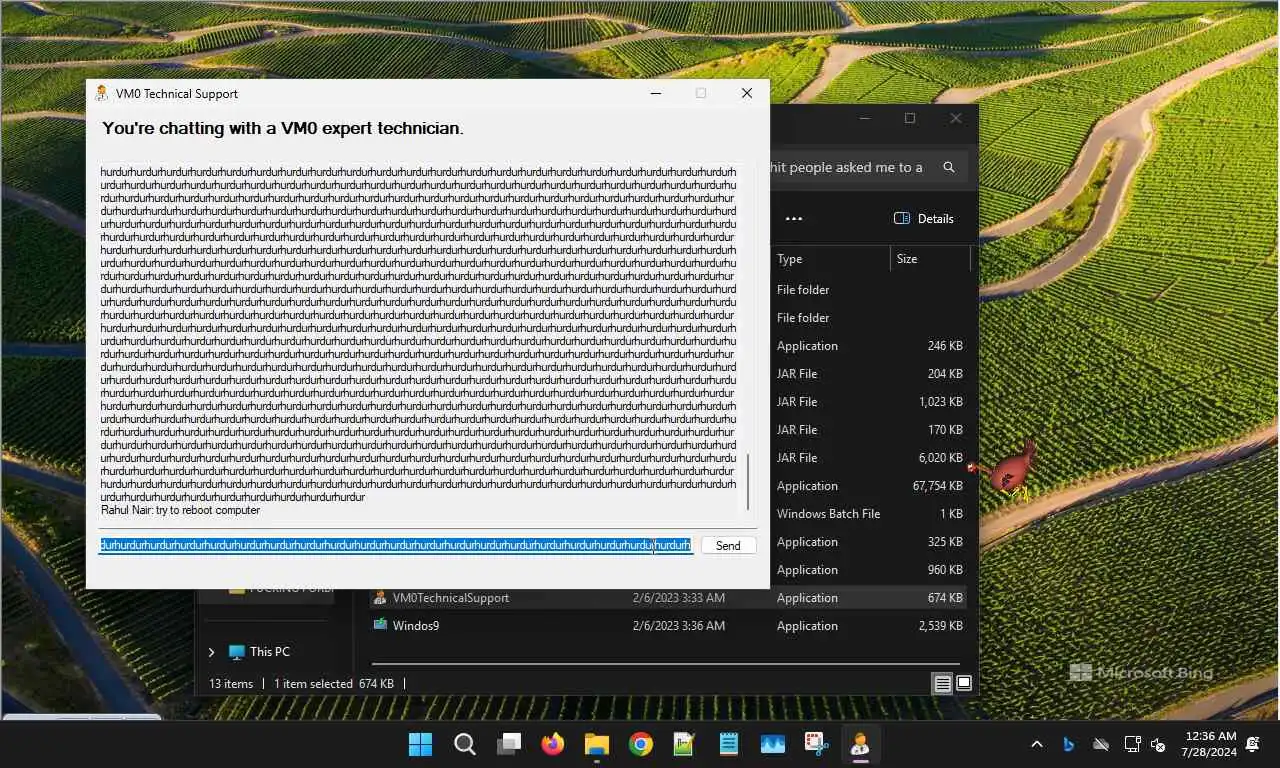The height and width of the screenshot is (768, 1280).
Task: Expand the This PC tree node chevron
Action: [211, 652]
